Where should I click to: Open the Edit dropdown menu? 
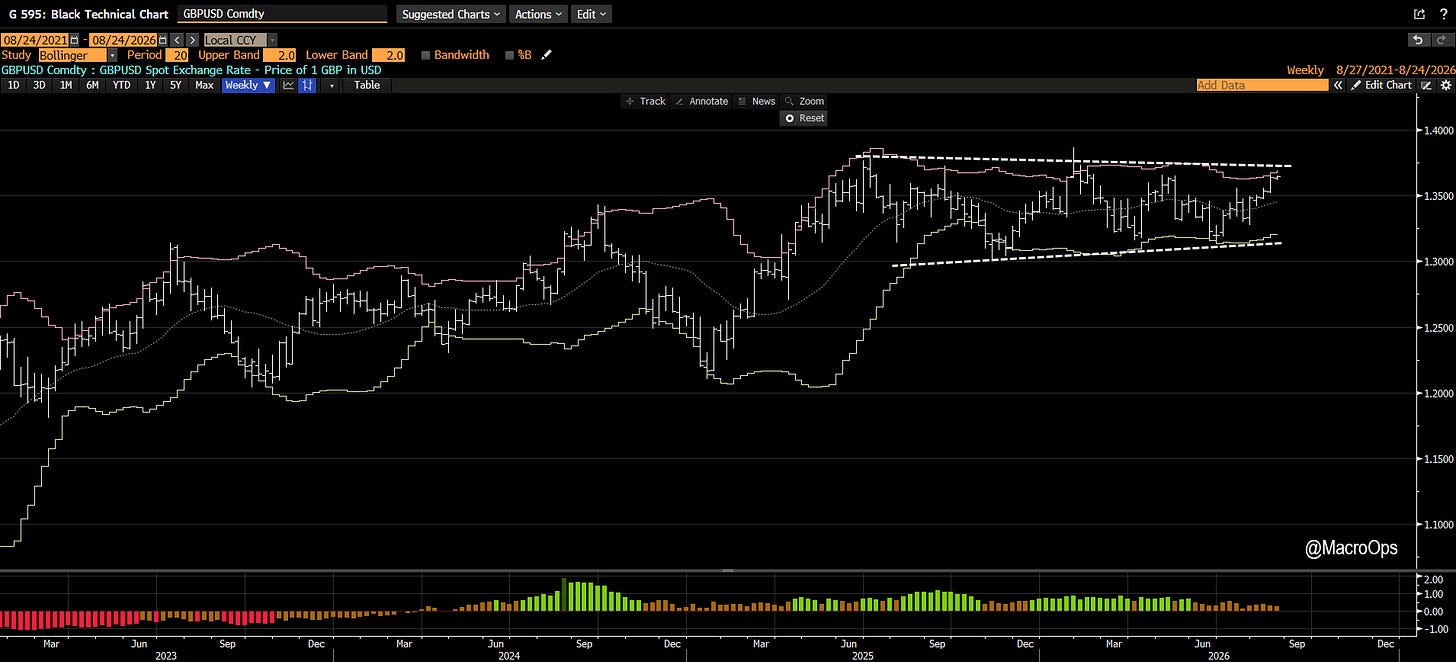click(591, 14)
